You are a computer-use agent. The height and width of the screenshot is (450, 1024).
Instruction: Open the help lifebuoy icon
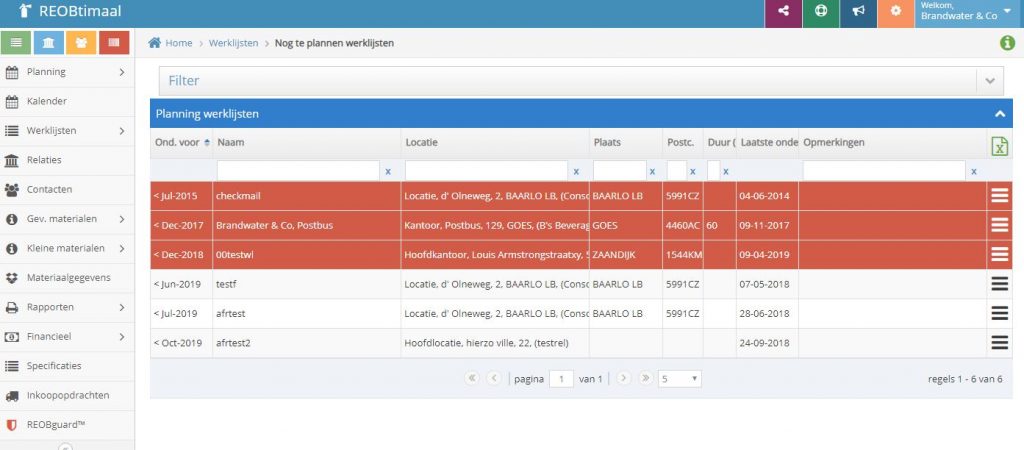coord(821,13)
